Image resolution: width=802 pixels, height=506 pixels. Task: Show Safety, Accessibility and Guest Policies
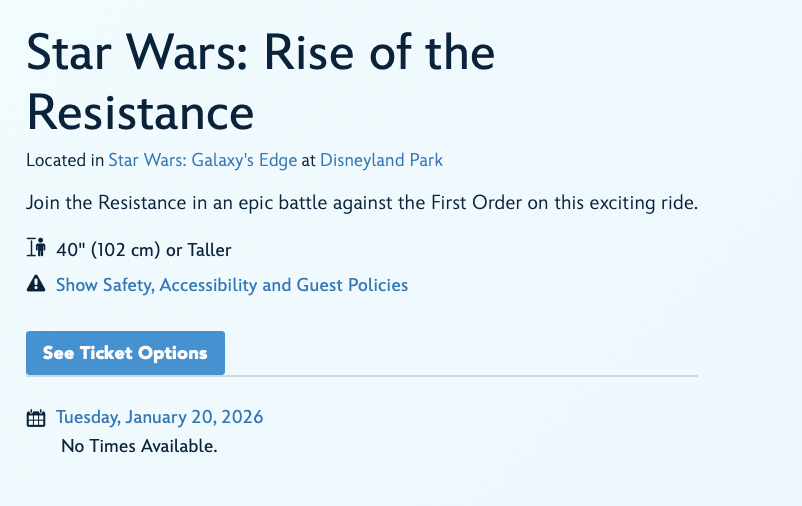232,285
